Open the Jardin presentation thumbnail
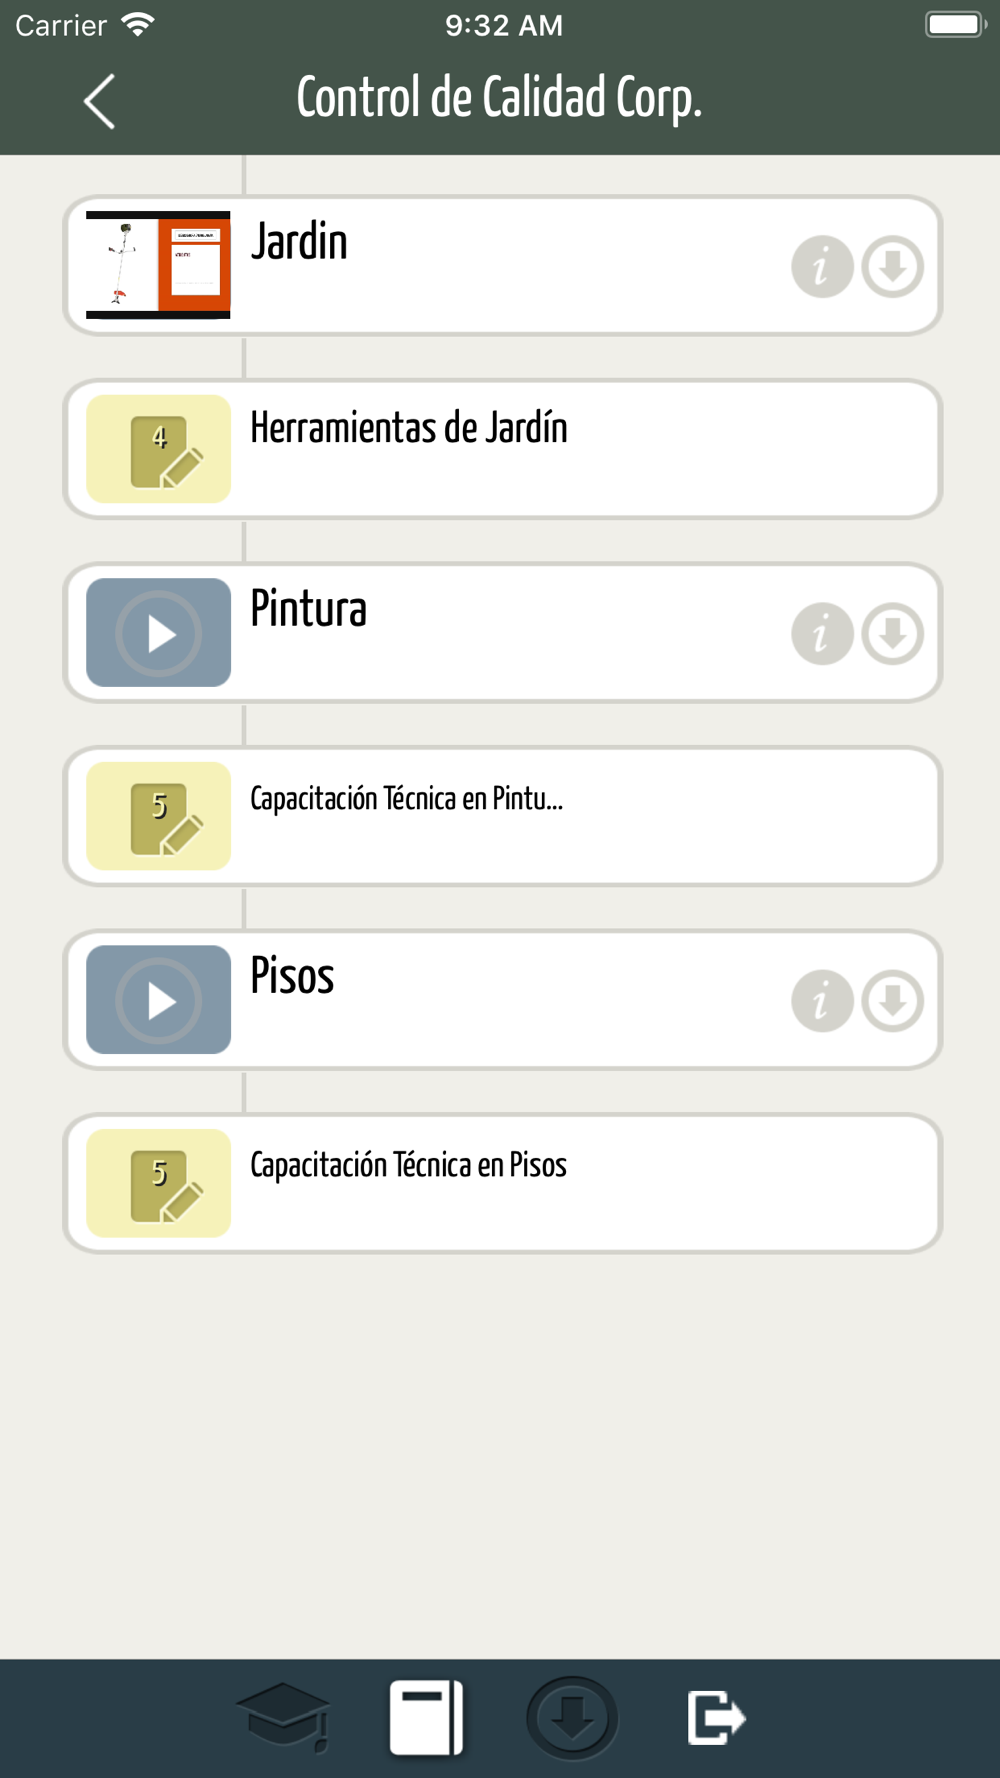This screenshot has width=1000, height=1778. point(158,265)
